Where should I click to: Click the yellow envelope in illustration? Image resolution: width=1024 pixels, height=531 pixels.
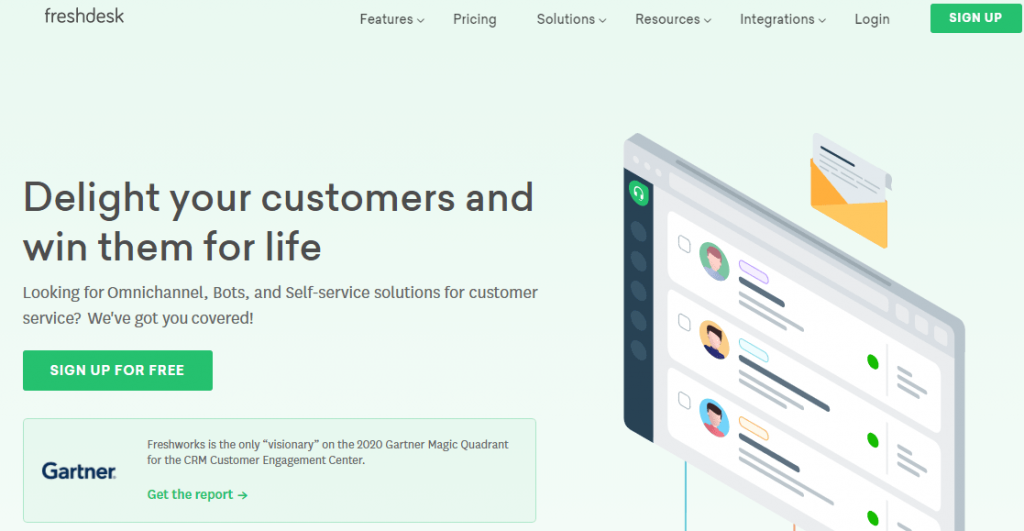[850, 191]
